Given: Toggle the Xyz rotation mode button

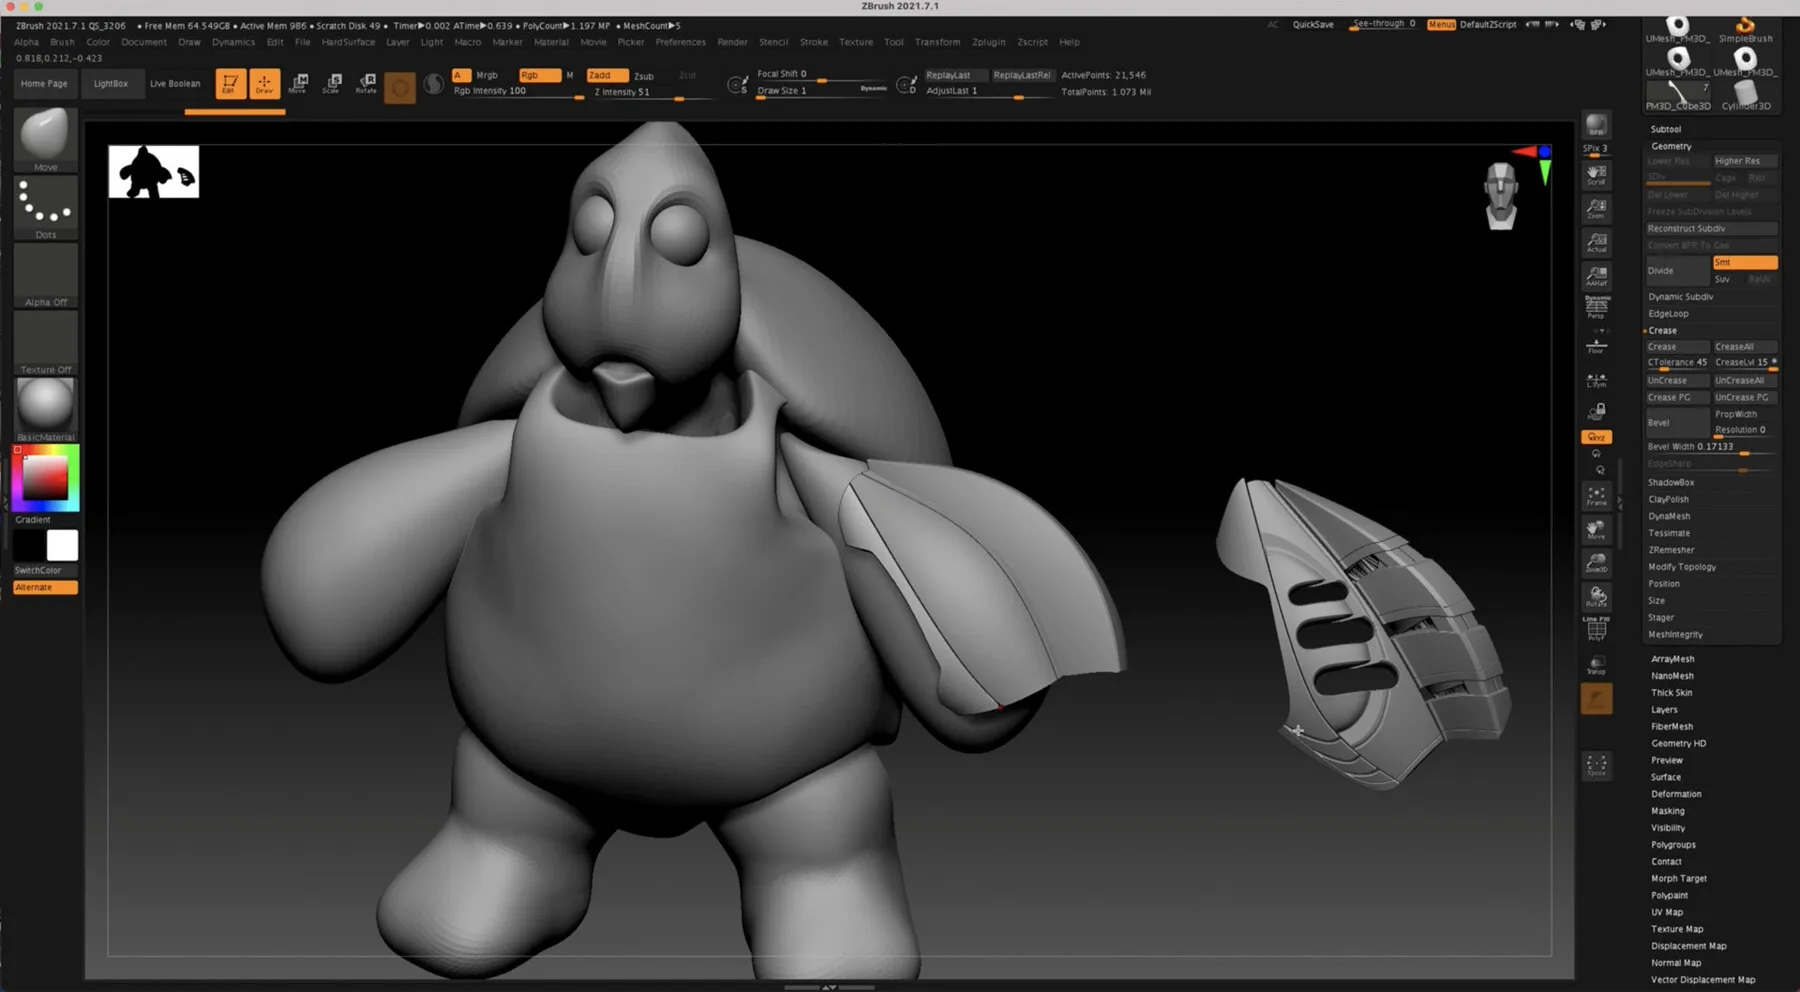Looking at the screenshot, I should click(x=1596, y=437).
